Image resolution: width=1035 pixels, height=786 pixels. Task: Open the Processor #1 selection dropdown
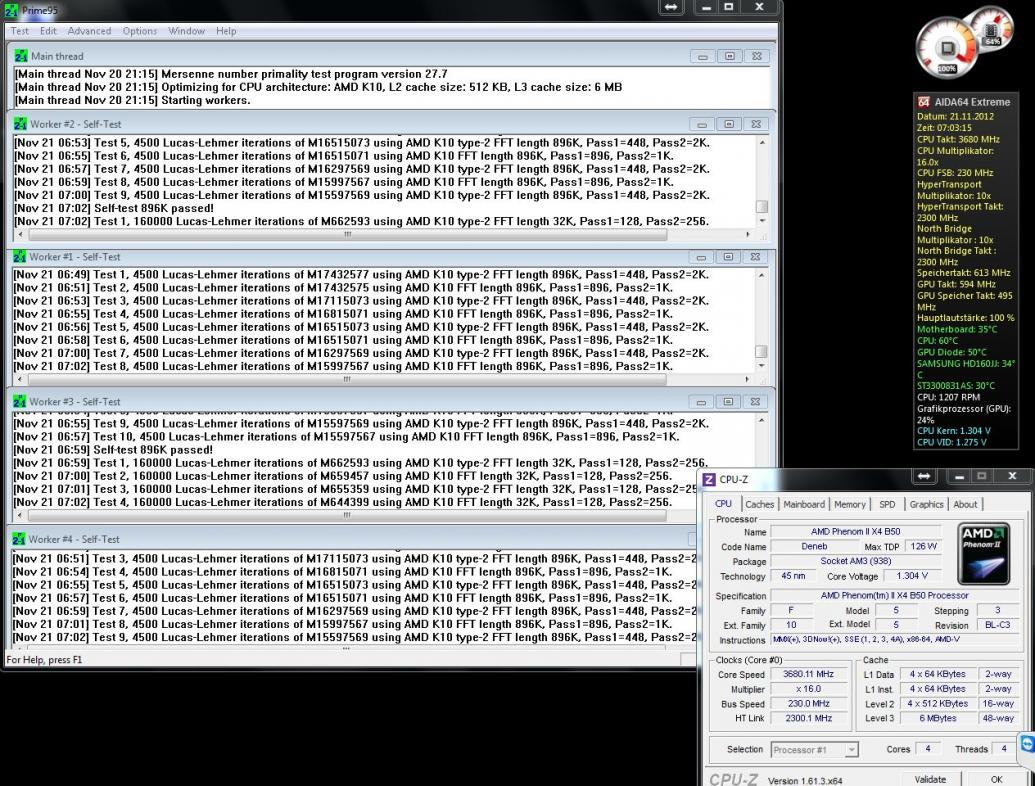click(815, 750)
